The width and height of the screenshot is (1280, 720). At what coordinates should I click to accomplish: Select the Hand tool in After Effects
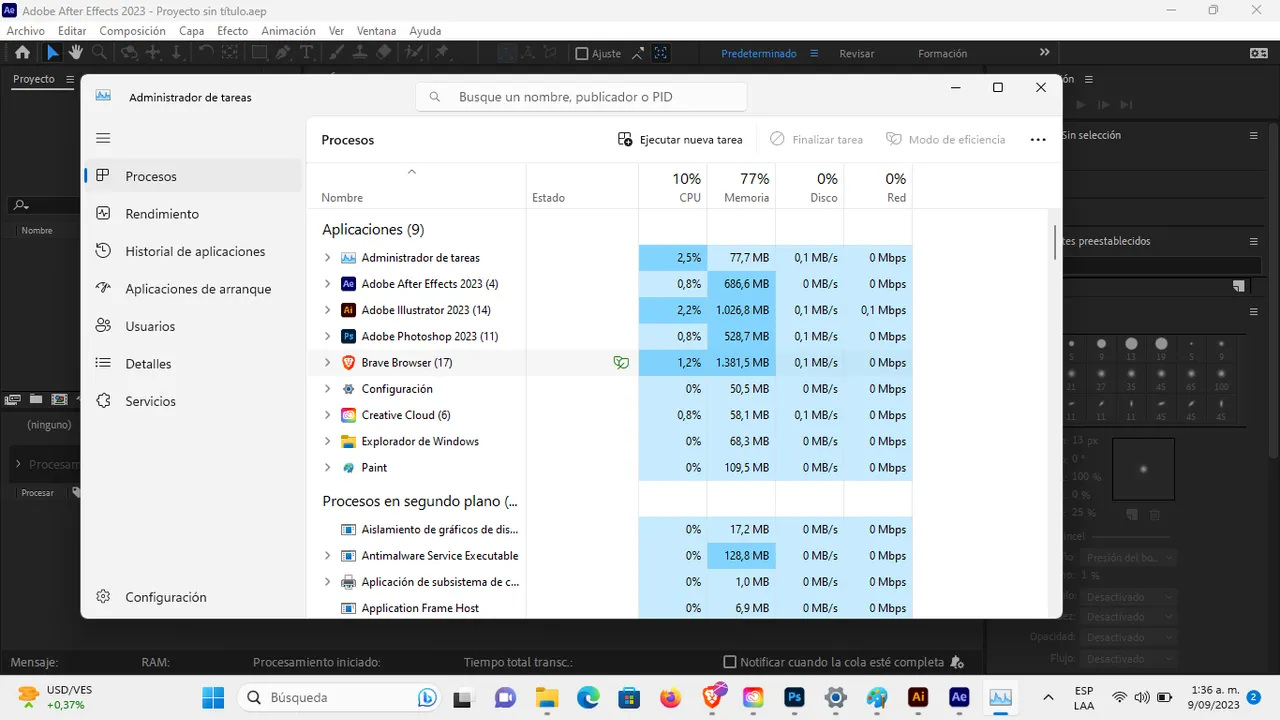76,53
